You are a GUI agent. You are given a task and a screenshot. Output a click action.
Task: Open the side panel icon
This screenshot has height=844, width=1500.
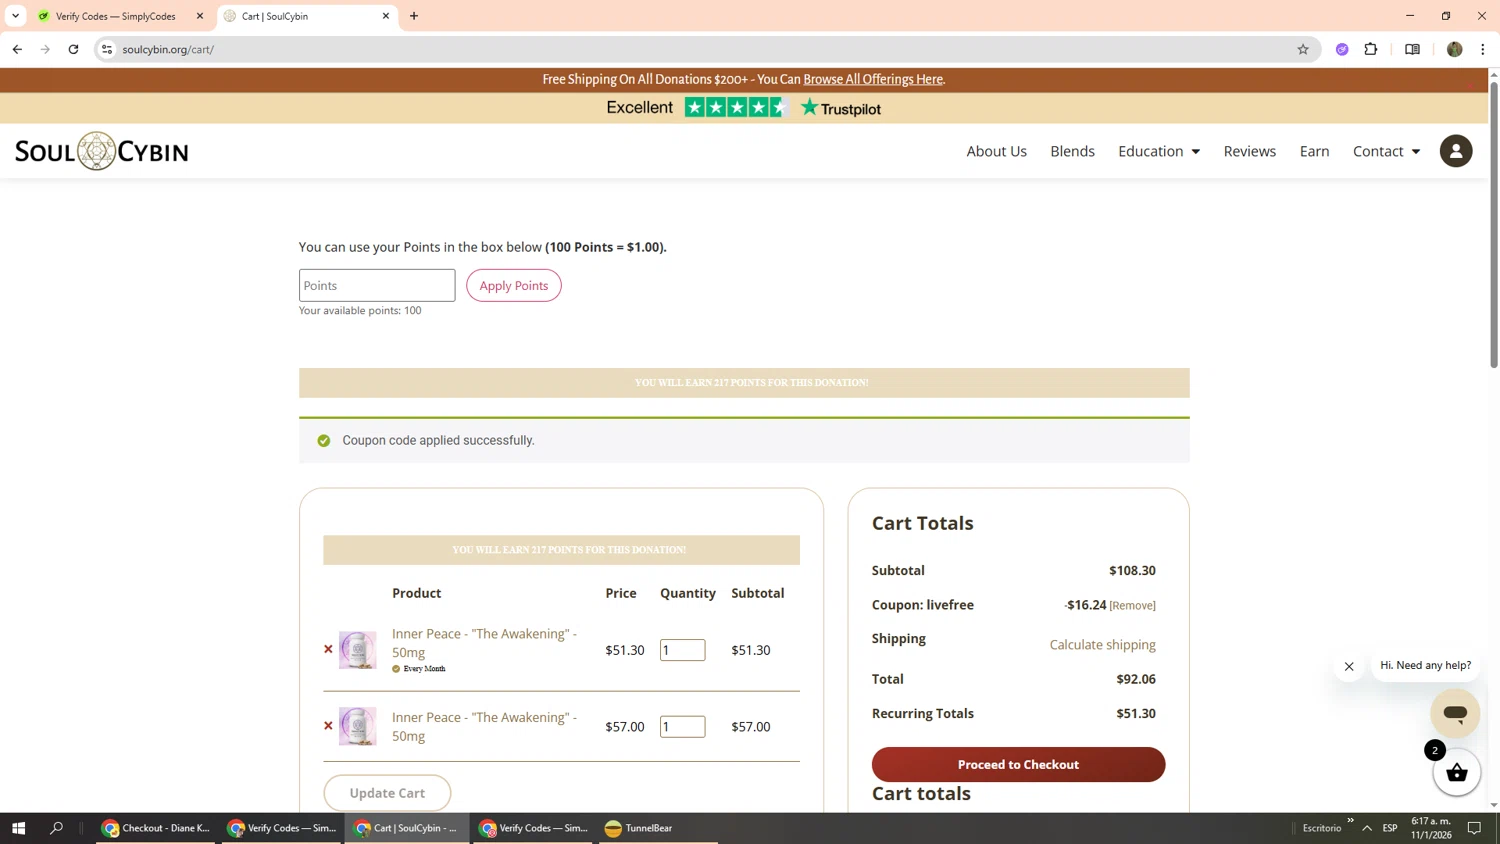(1412, 49)
